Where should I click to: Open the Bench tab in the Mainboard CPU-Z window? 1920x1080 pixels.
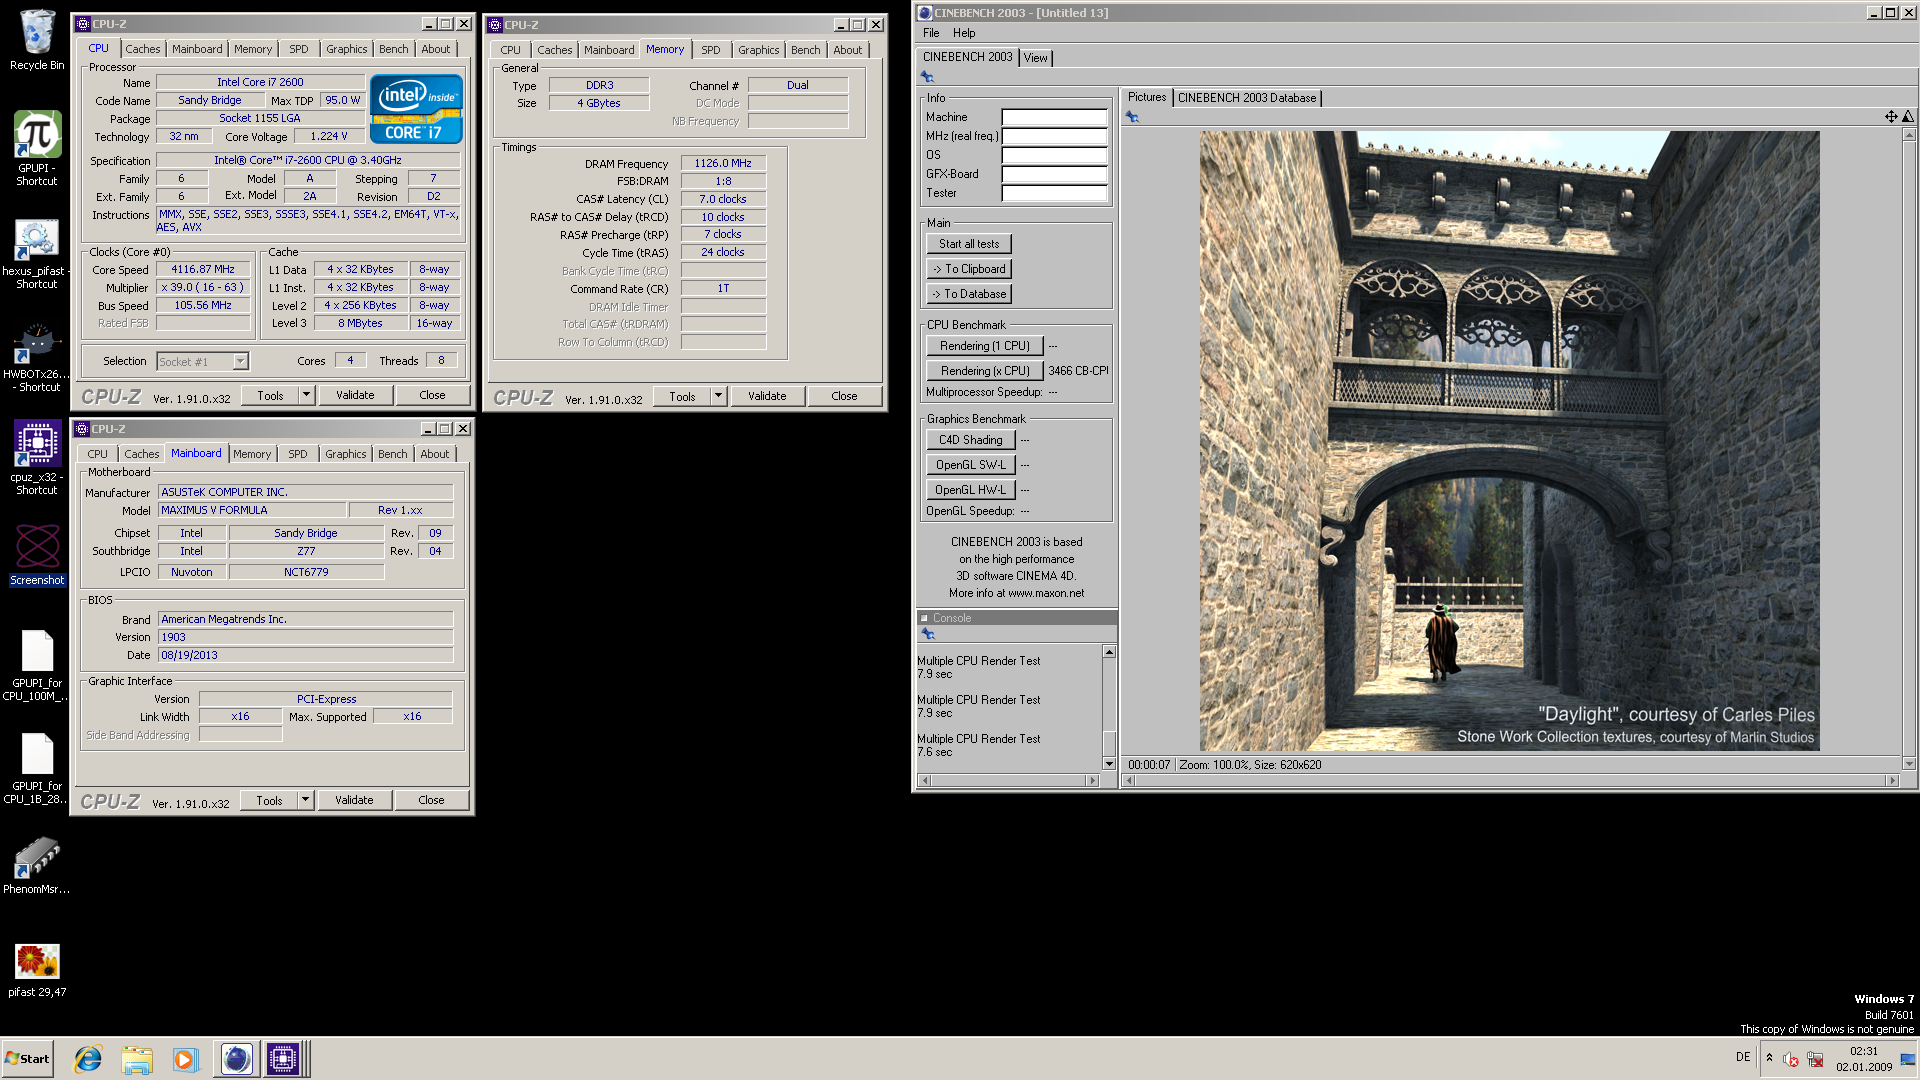(x=392, y=454)
